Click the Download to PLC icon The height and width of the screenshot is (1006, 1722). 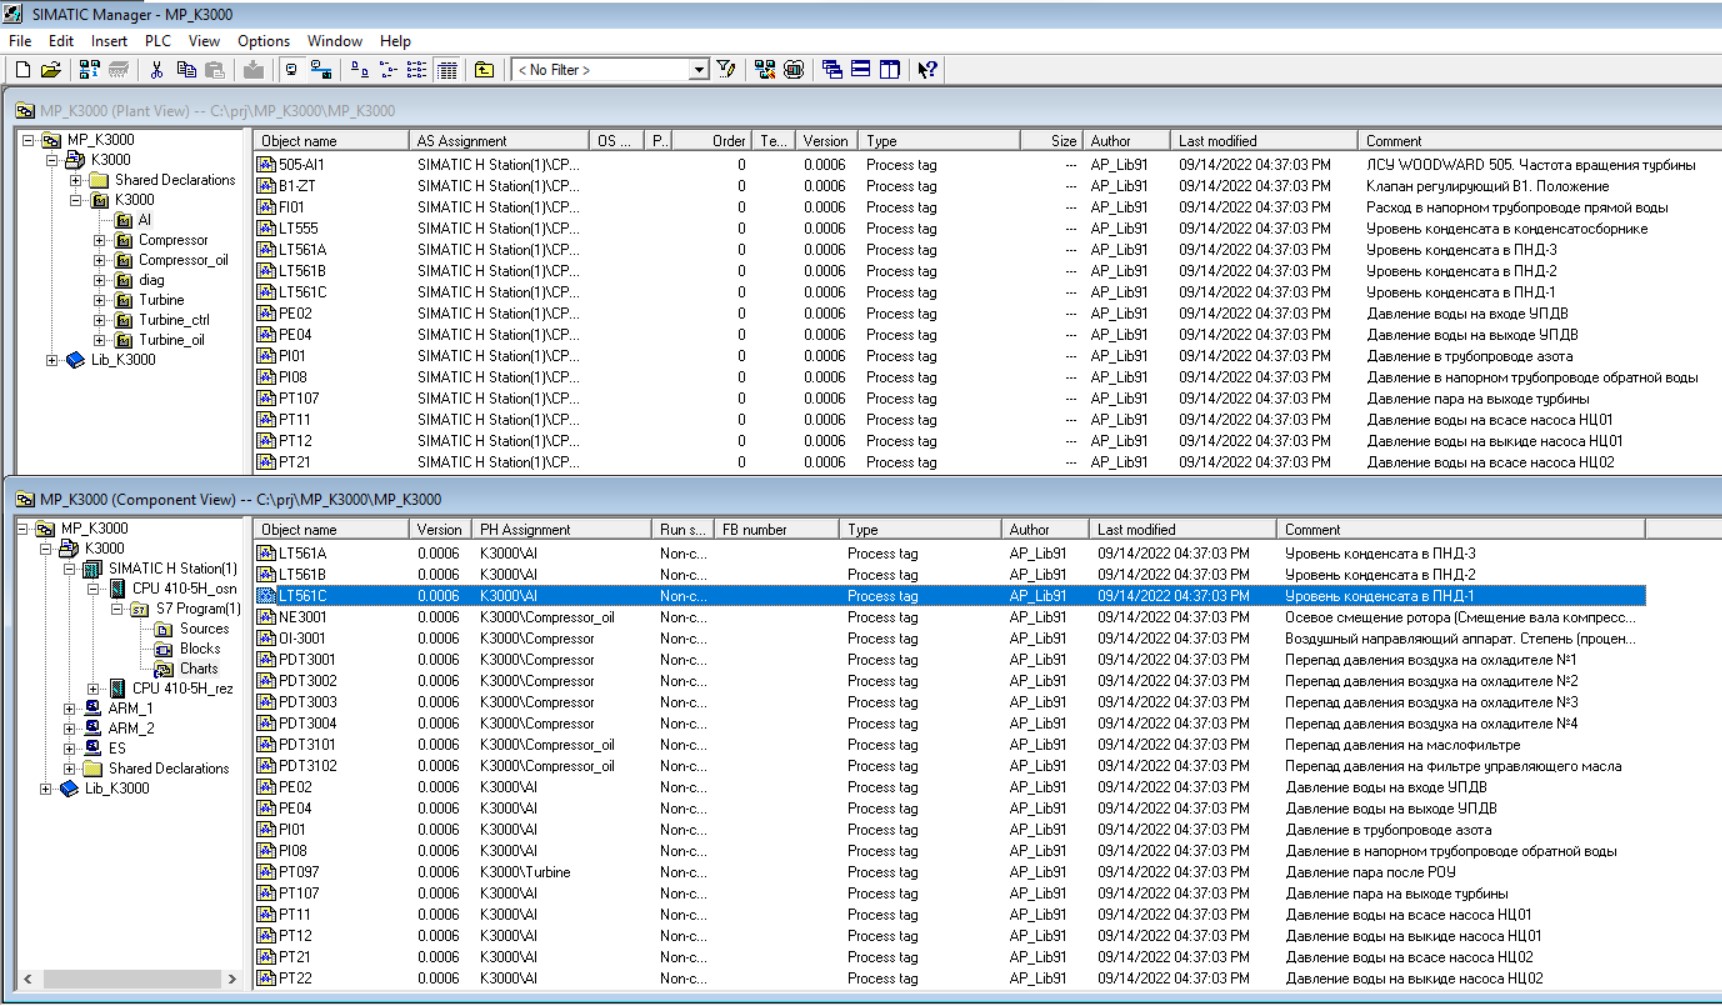[x=254, y=69]
